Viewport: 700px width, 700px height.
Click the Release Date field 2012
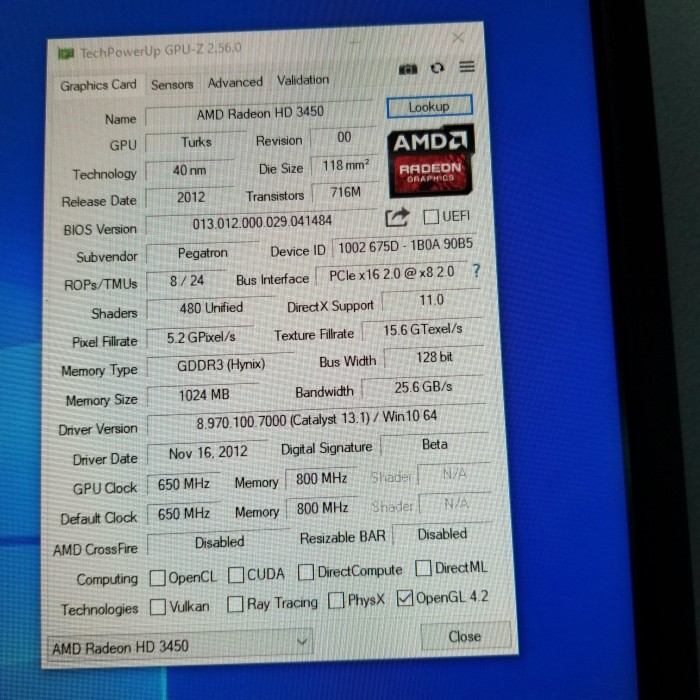click(191, 198)
